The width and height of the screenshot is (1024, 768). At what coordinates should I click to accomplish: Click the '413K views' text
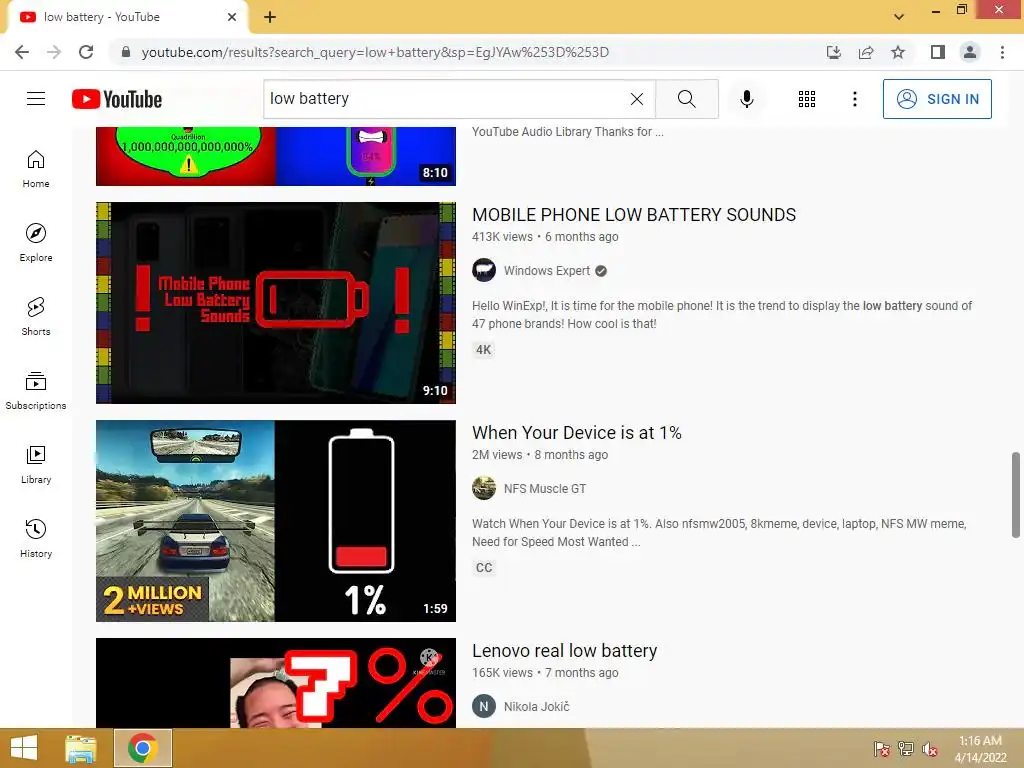(502, 236)
